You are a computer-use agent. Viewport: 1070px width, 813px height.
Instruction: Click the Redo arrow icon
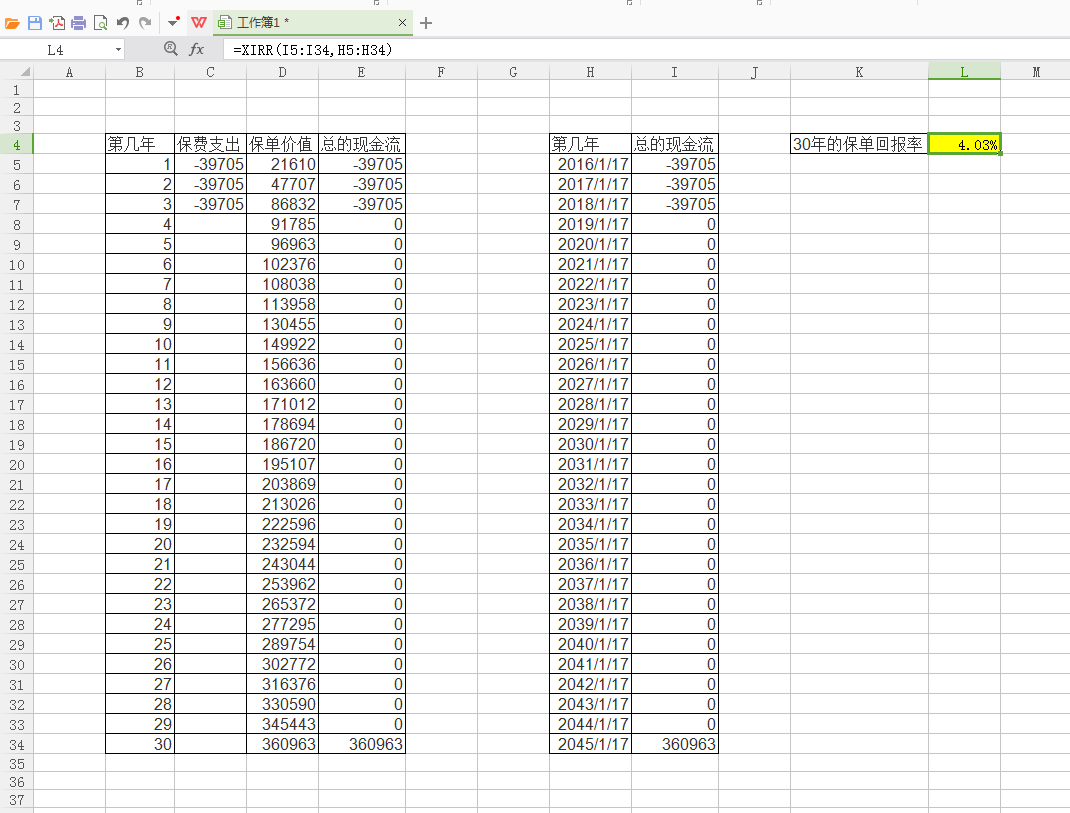tap(145, 23)
